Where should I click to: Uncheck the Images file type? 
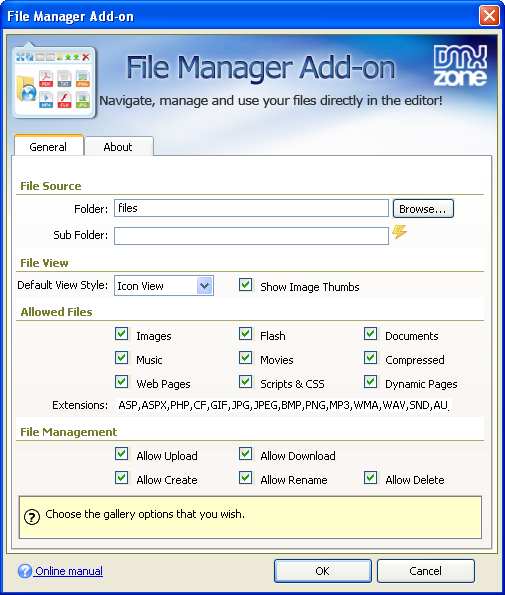tap(121, 334)
